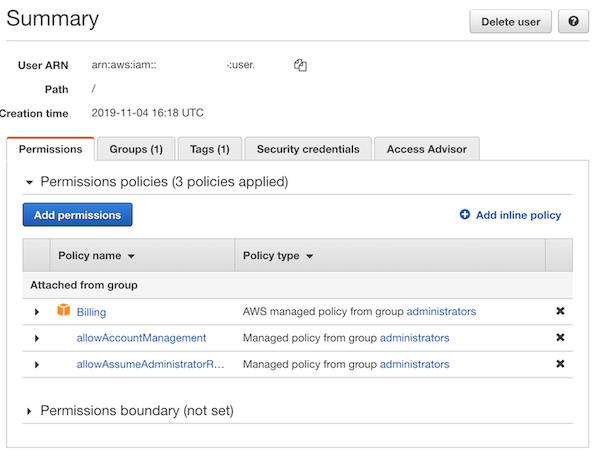The width and height of the screenshot is (600, 461).
Task: Open administrators group link in Billing row
Action: [x=441, y=311]
